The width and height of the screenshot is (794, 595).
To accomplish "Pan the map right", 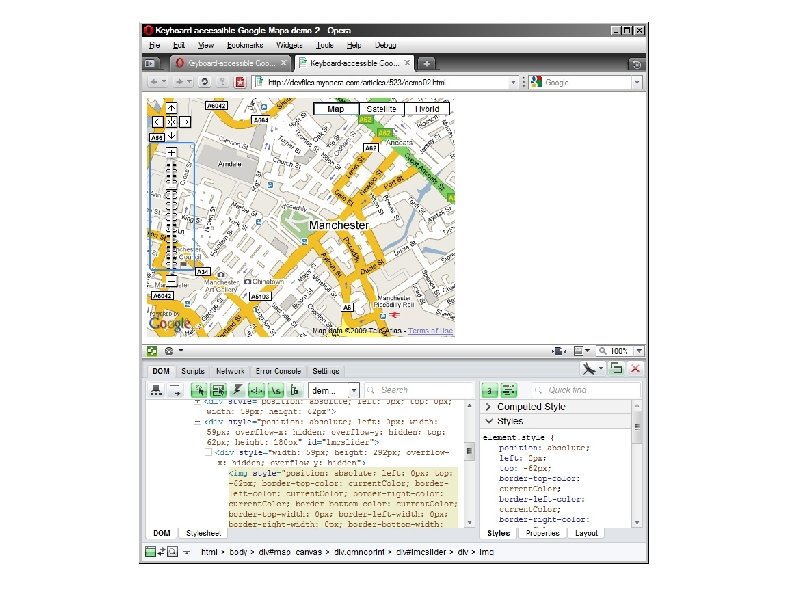I will [x=185, y=122].
